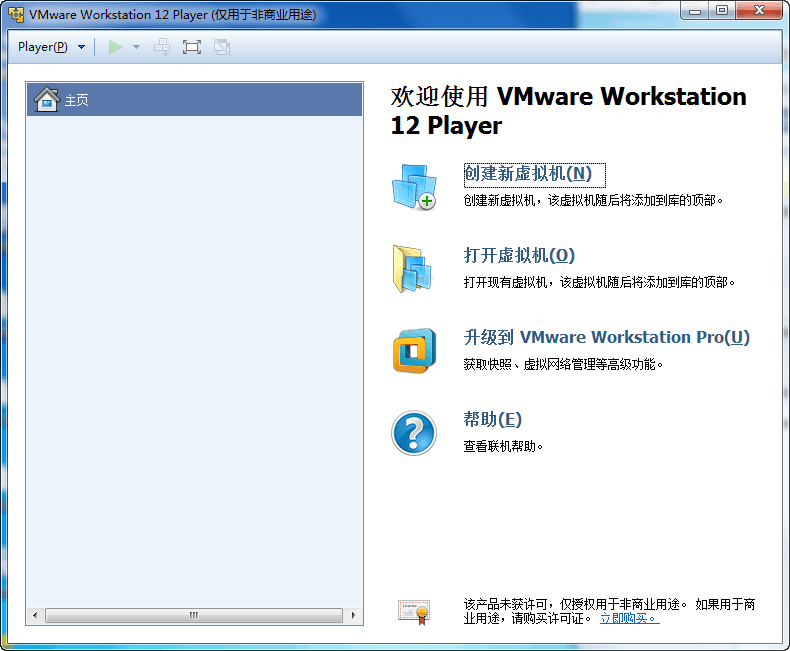Click the blue question mark help icon
The height and width of the screenshot is (651, 790).
coord(414,433)
